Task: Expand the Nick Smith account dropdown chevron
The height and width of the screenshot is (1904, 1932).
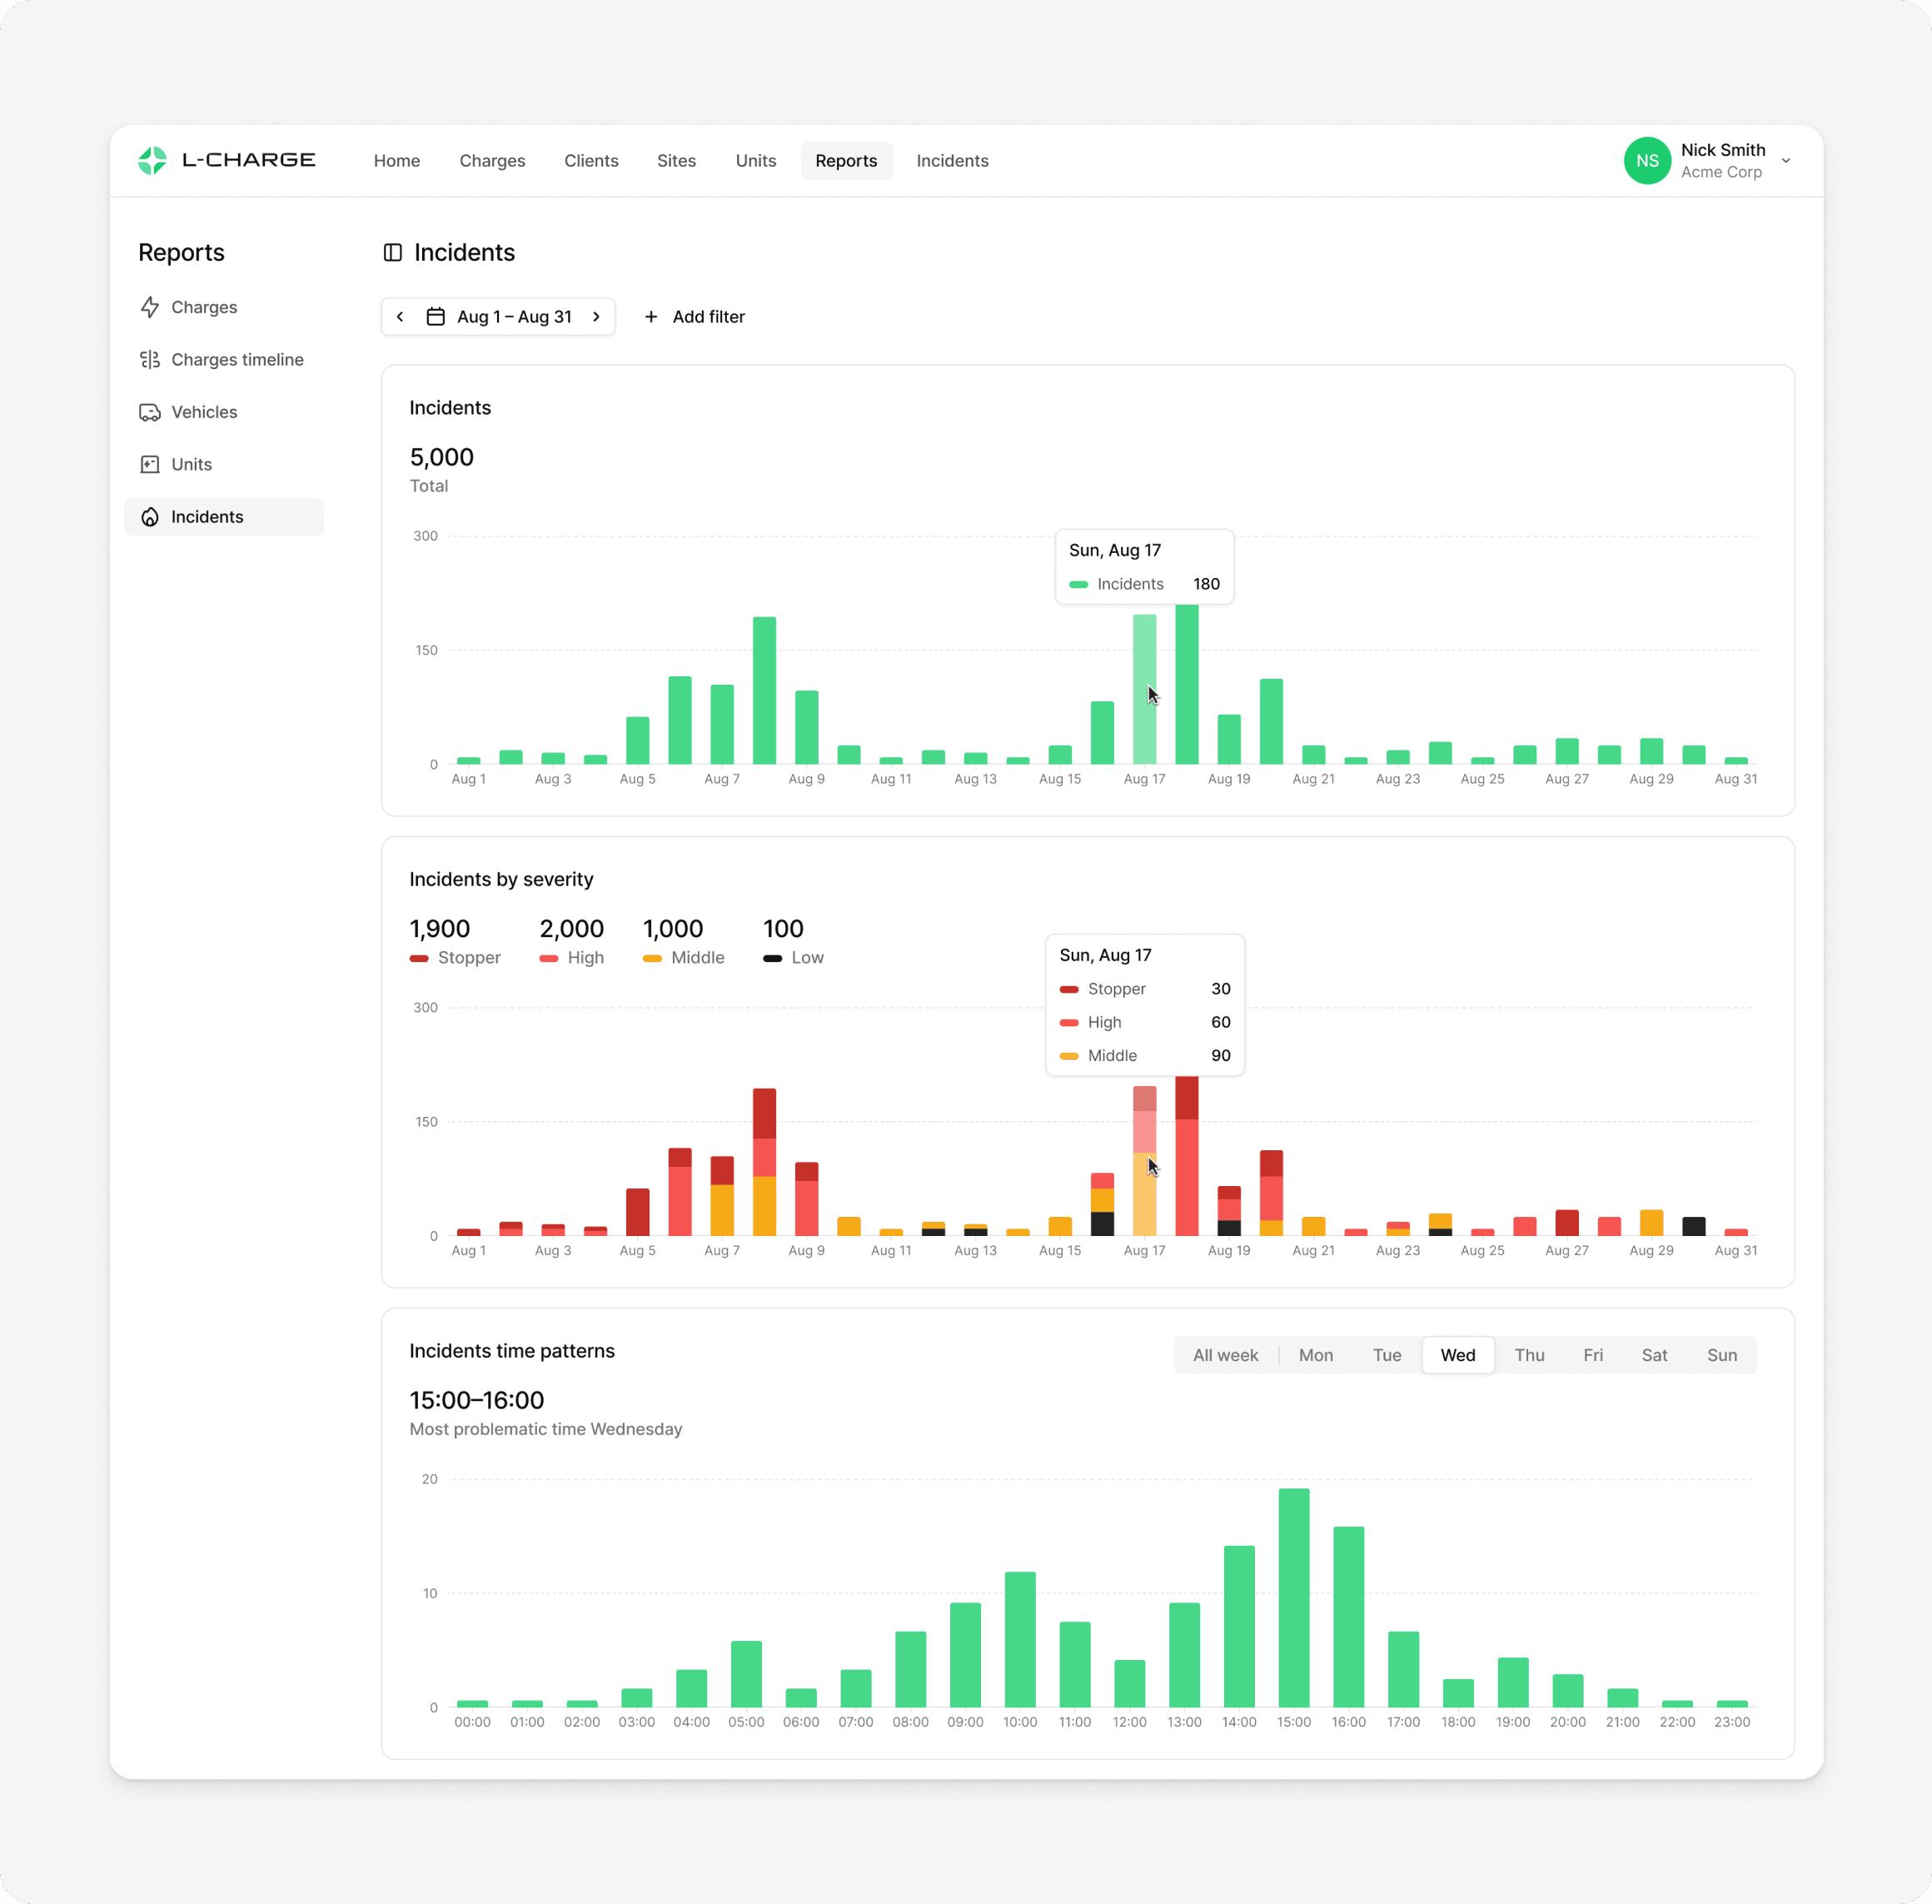Action: [x=1786, y=161]
